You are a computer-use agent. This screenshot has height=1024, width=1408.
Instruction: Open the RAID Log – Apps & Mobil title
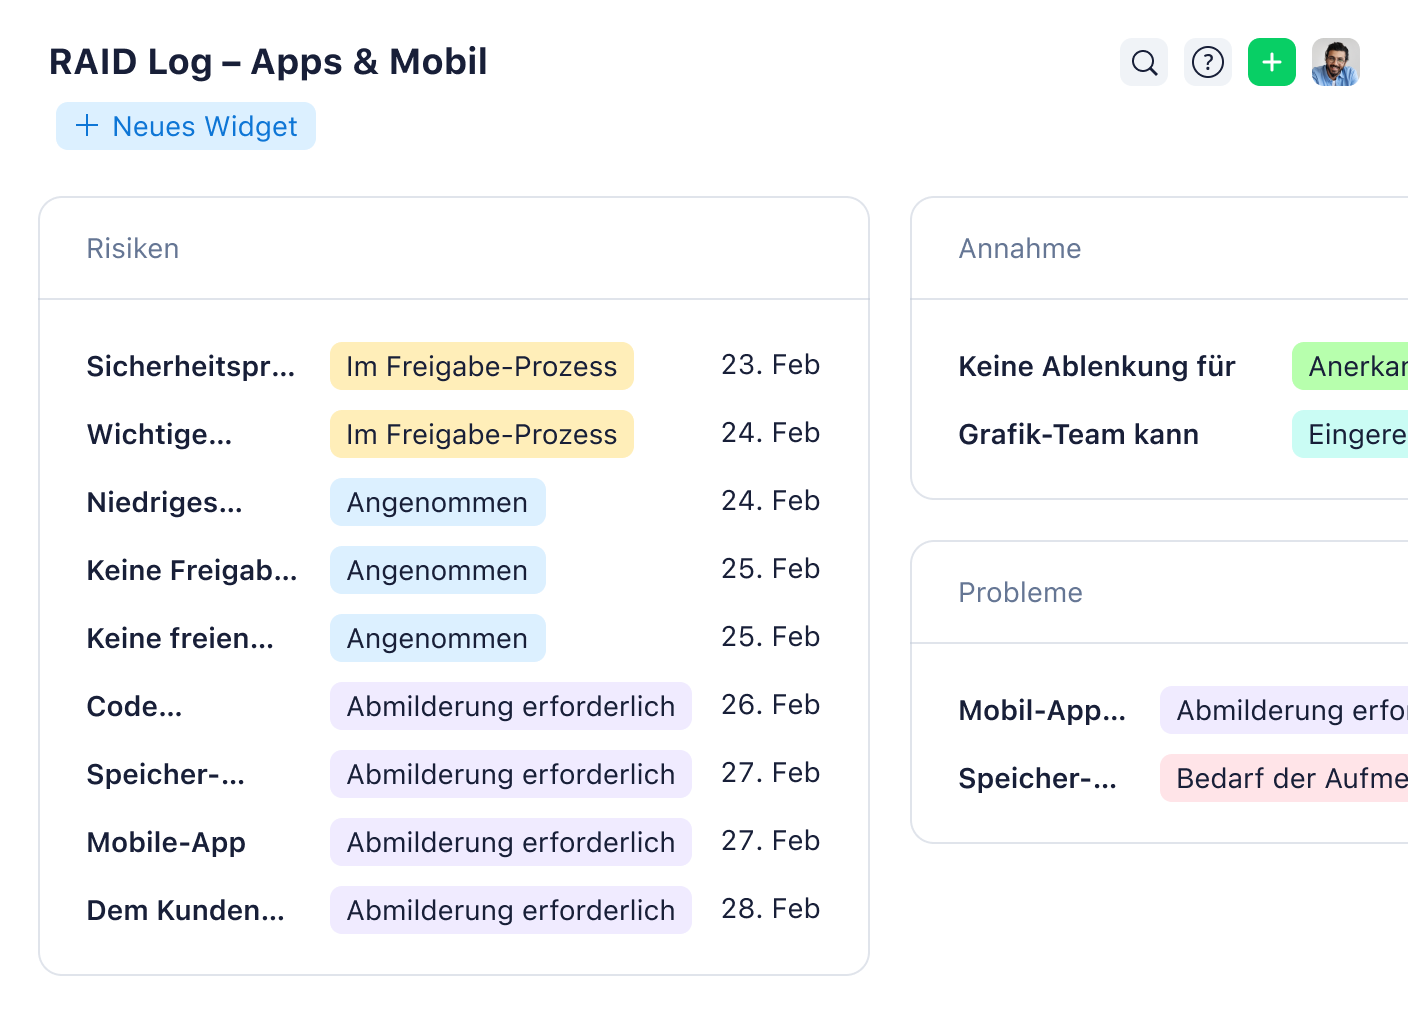(x=268, y=61)
